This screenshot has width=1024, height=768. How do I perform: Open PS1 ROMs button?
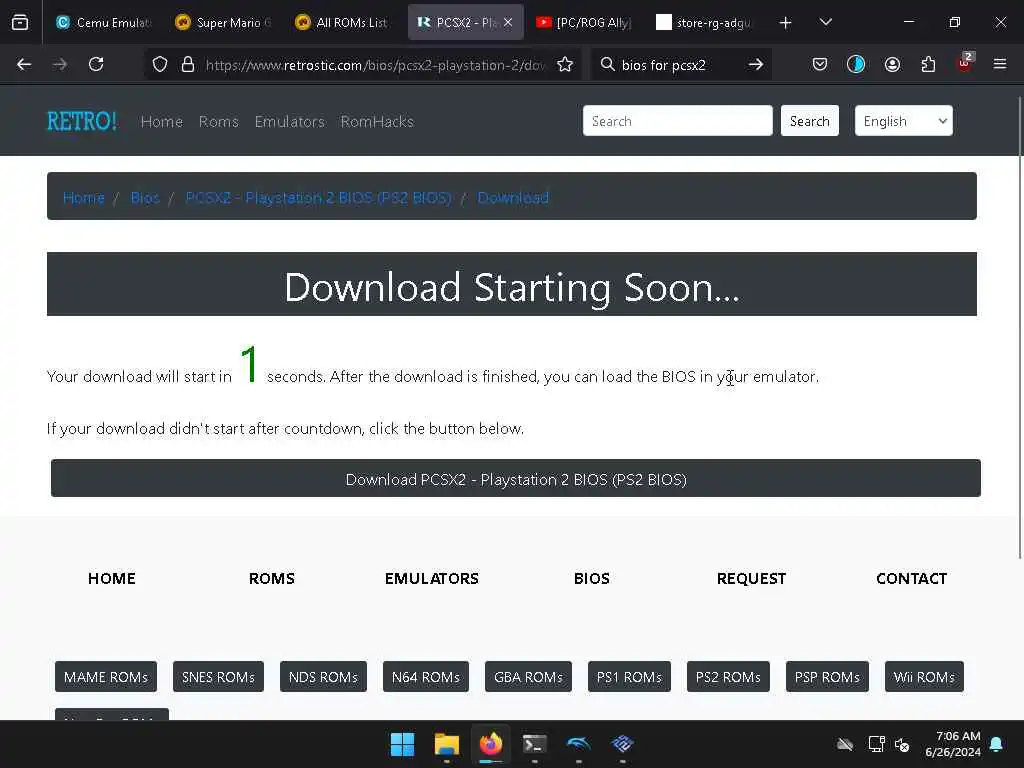coord(629,677)
